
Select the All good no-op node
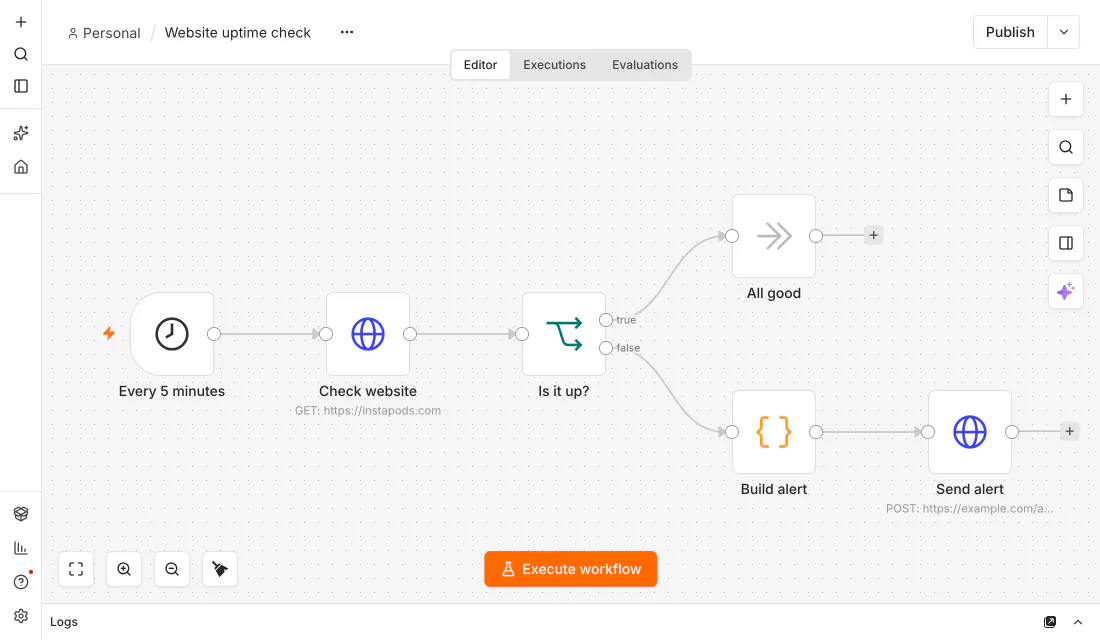774,236
